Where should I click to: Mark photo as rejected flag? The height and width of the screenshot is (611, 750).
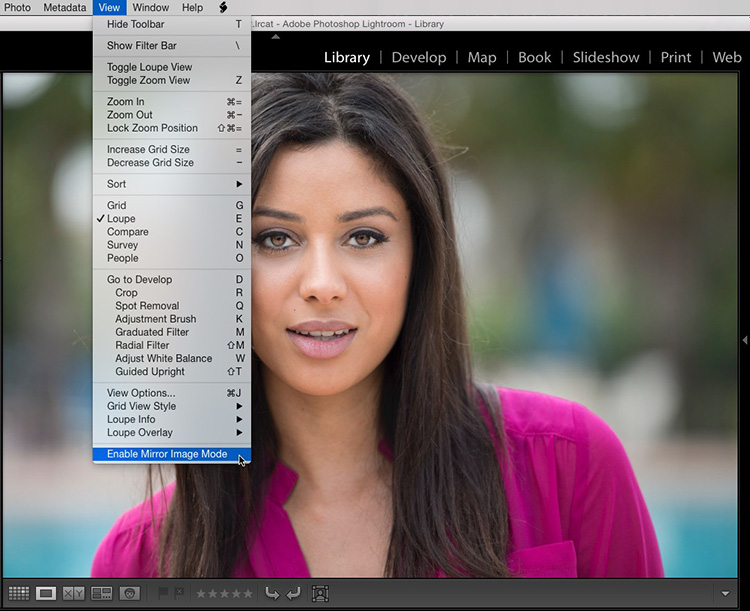pyautogui.click(x=179, y=593)
